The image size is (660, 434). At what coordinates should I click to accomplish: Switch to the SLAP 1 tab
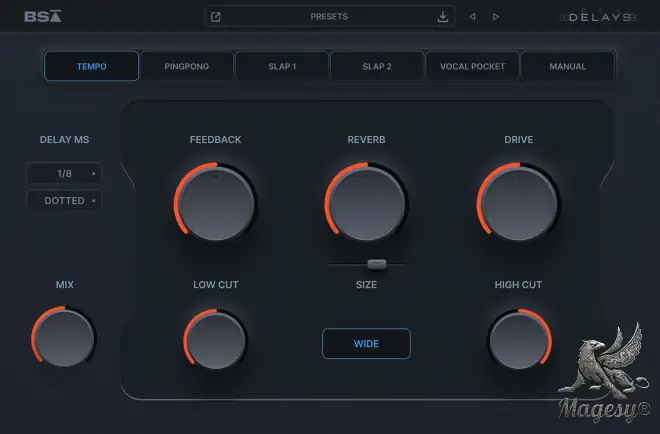[282, 66]
